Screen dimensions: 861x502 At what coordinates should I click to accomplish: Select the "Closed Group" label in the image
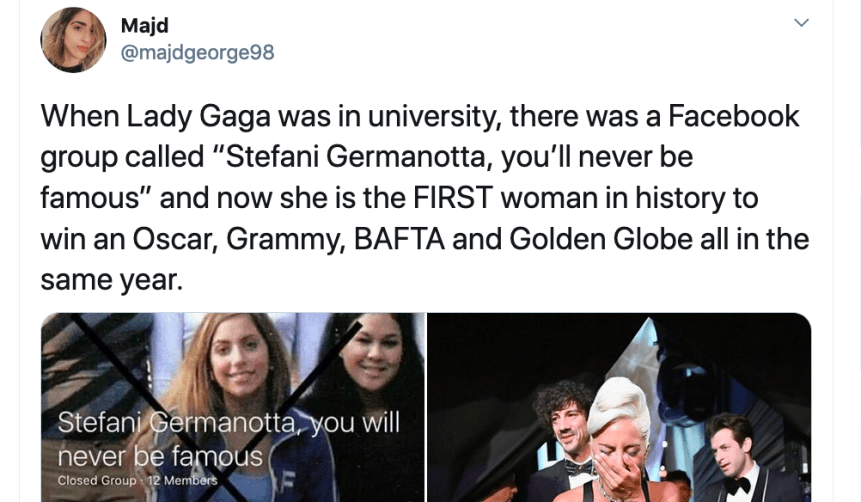[x=97, y=481]
